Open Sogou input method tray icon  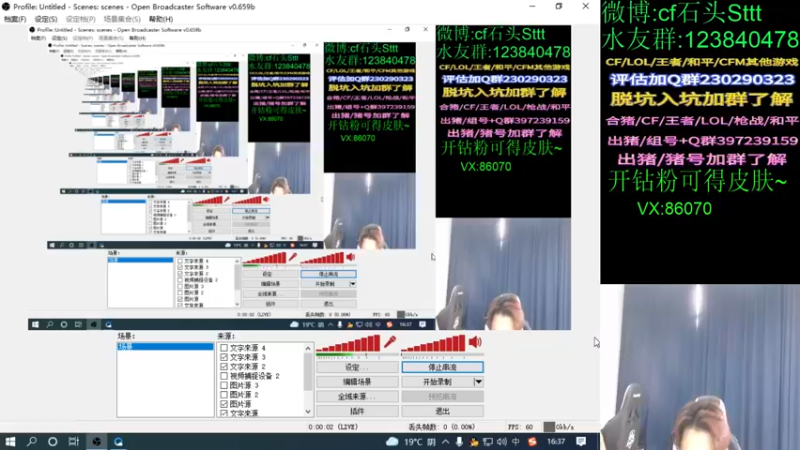532,441
